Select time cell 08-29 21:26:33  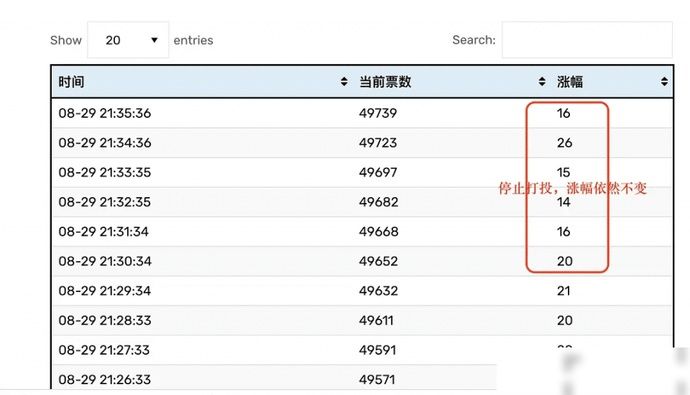pos(105,379)
